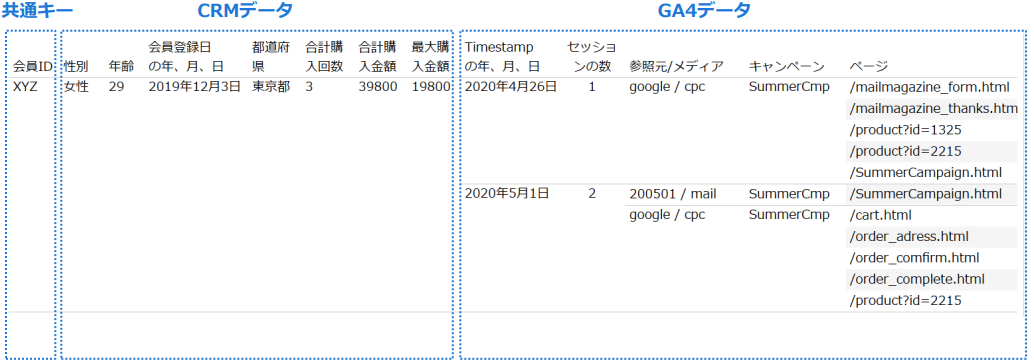Select the /order_comfirm.html page entry
Viewport: 1034px width, 363px height.
click(914, 257)
